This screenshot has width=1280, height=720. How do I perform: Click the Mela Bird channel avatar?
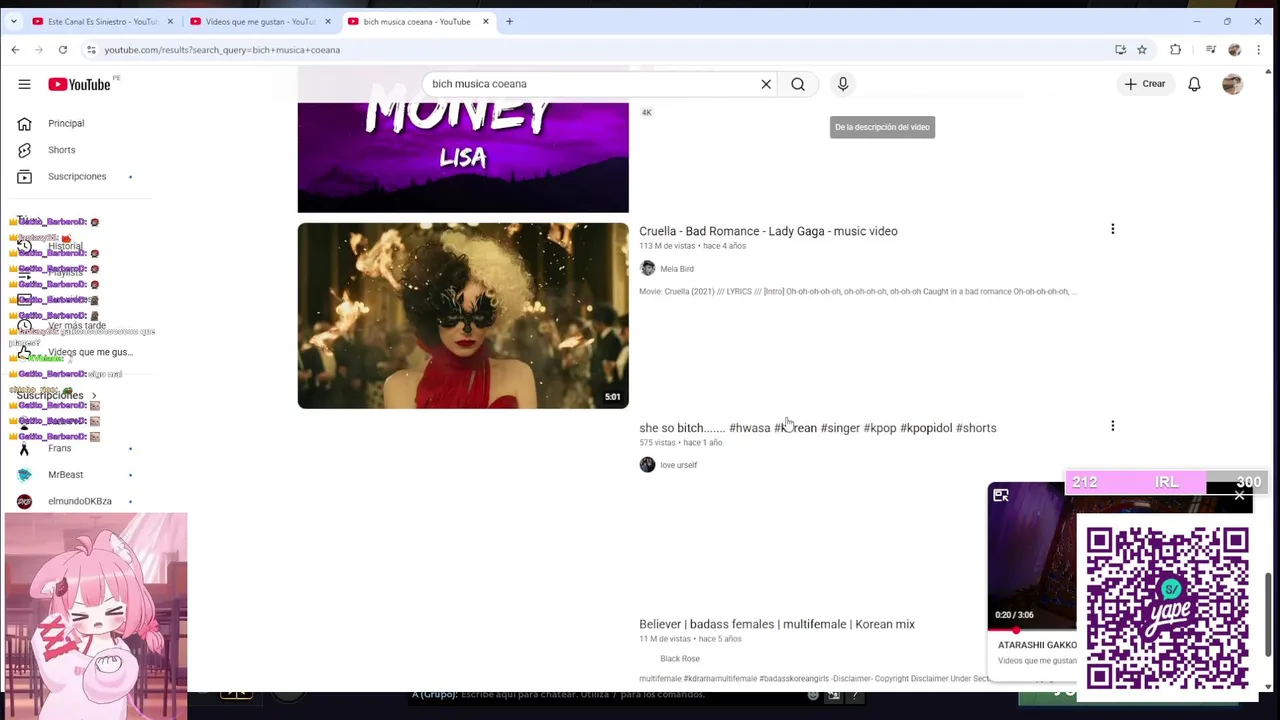647,268
